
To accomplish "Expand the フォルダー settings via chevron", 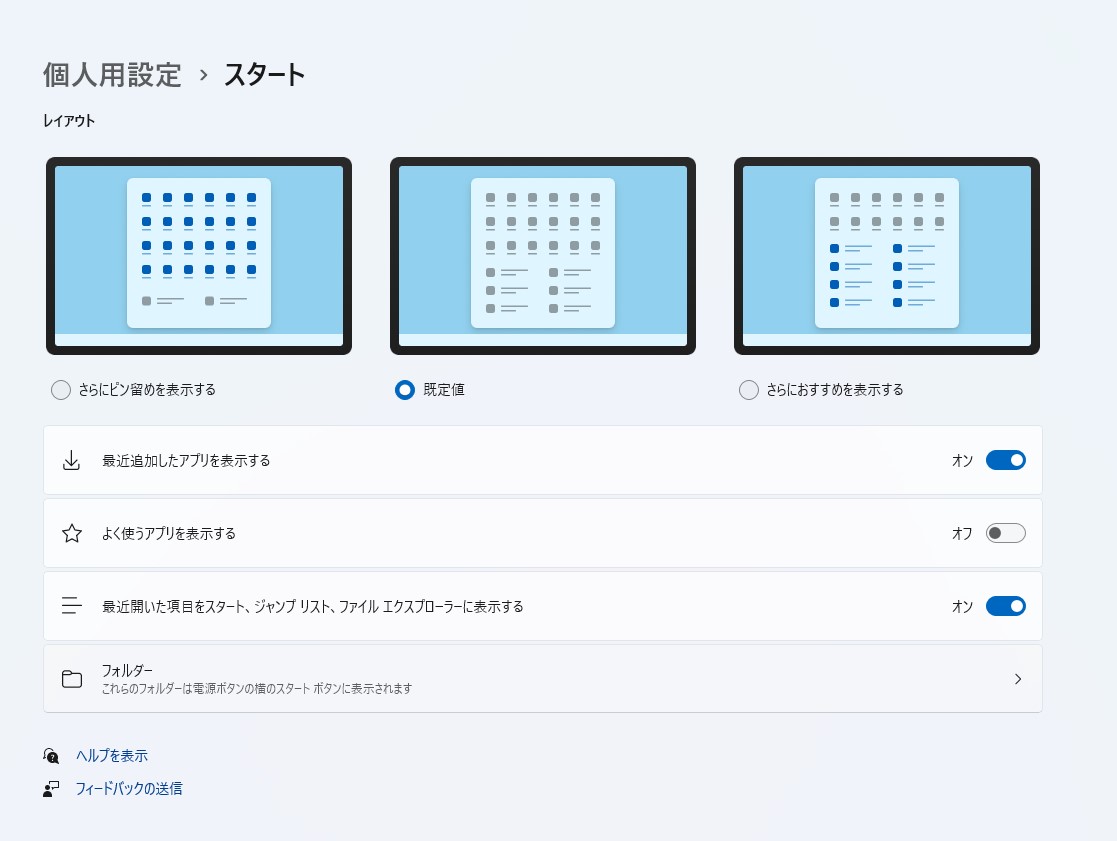I will coord(1018,678).
